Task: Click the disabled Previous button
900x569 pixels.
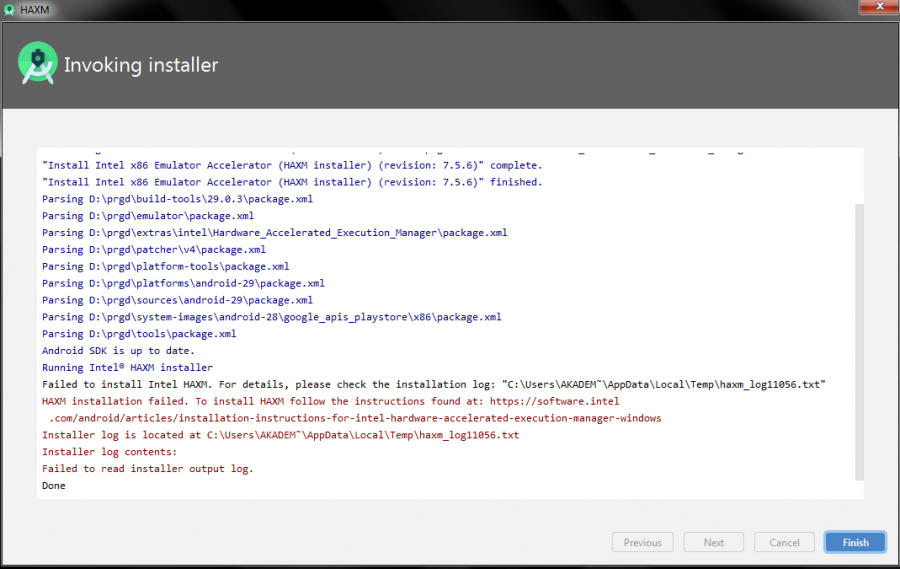Action: pos(642,542)
